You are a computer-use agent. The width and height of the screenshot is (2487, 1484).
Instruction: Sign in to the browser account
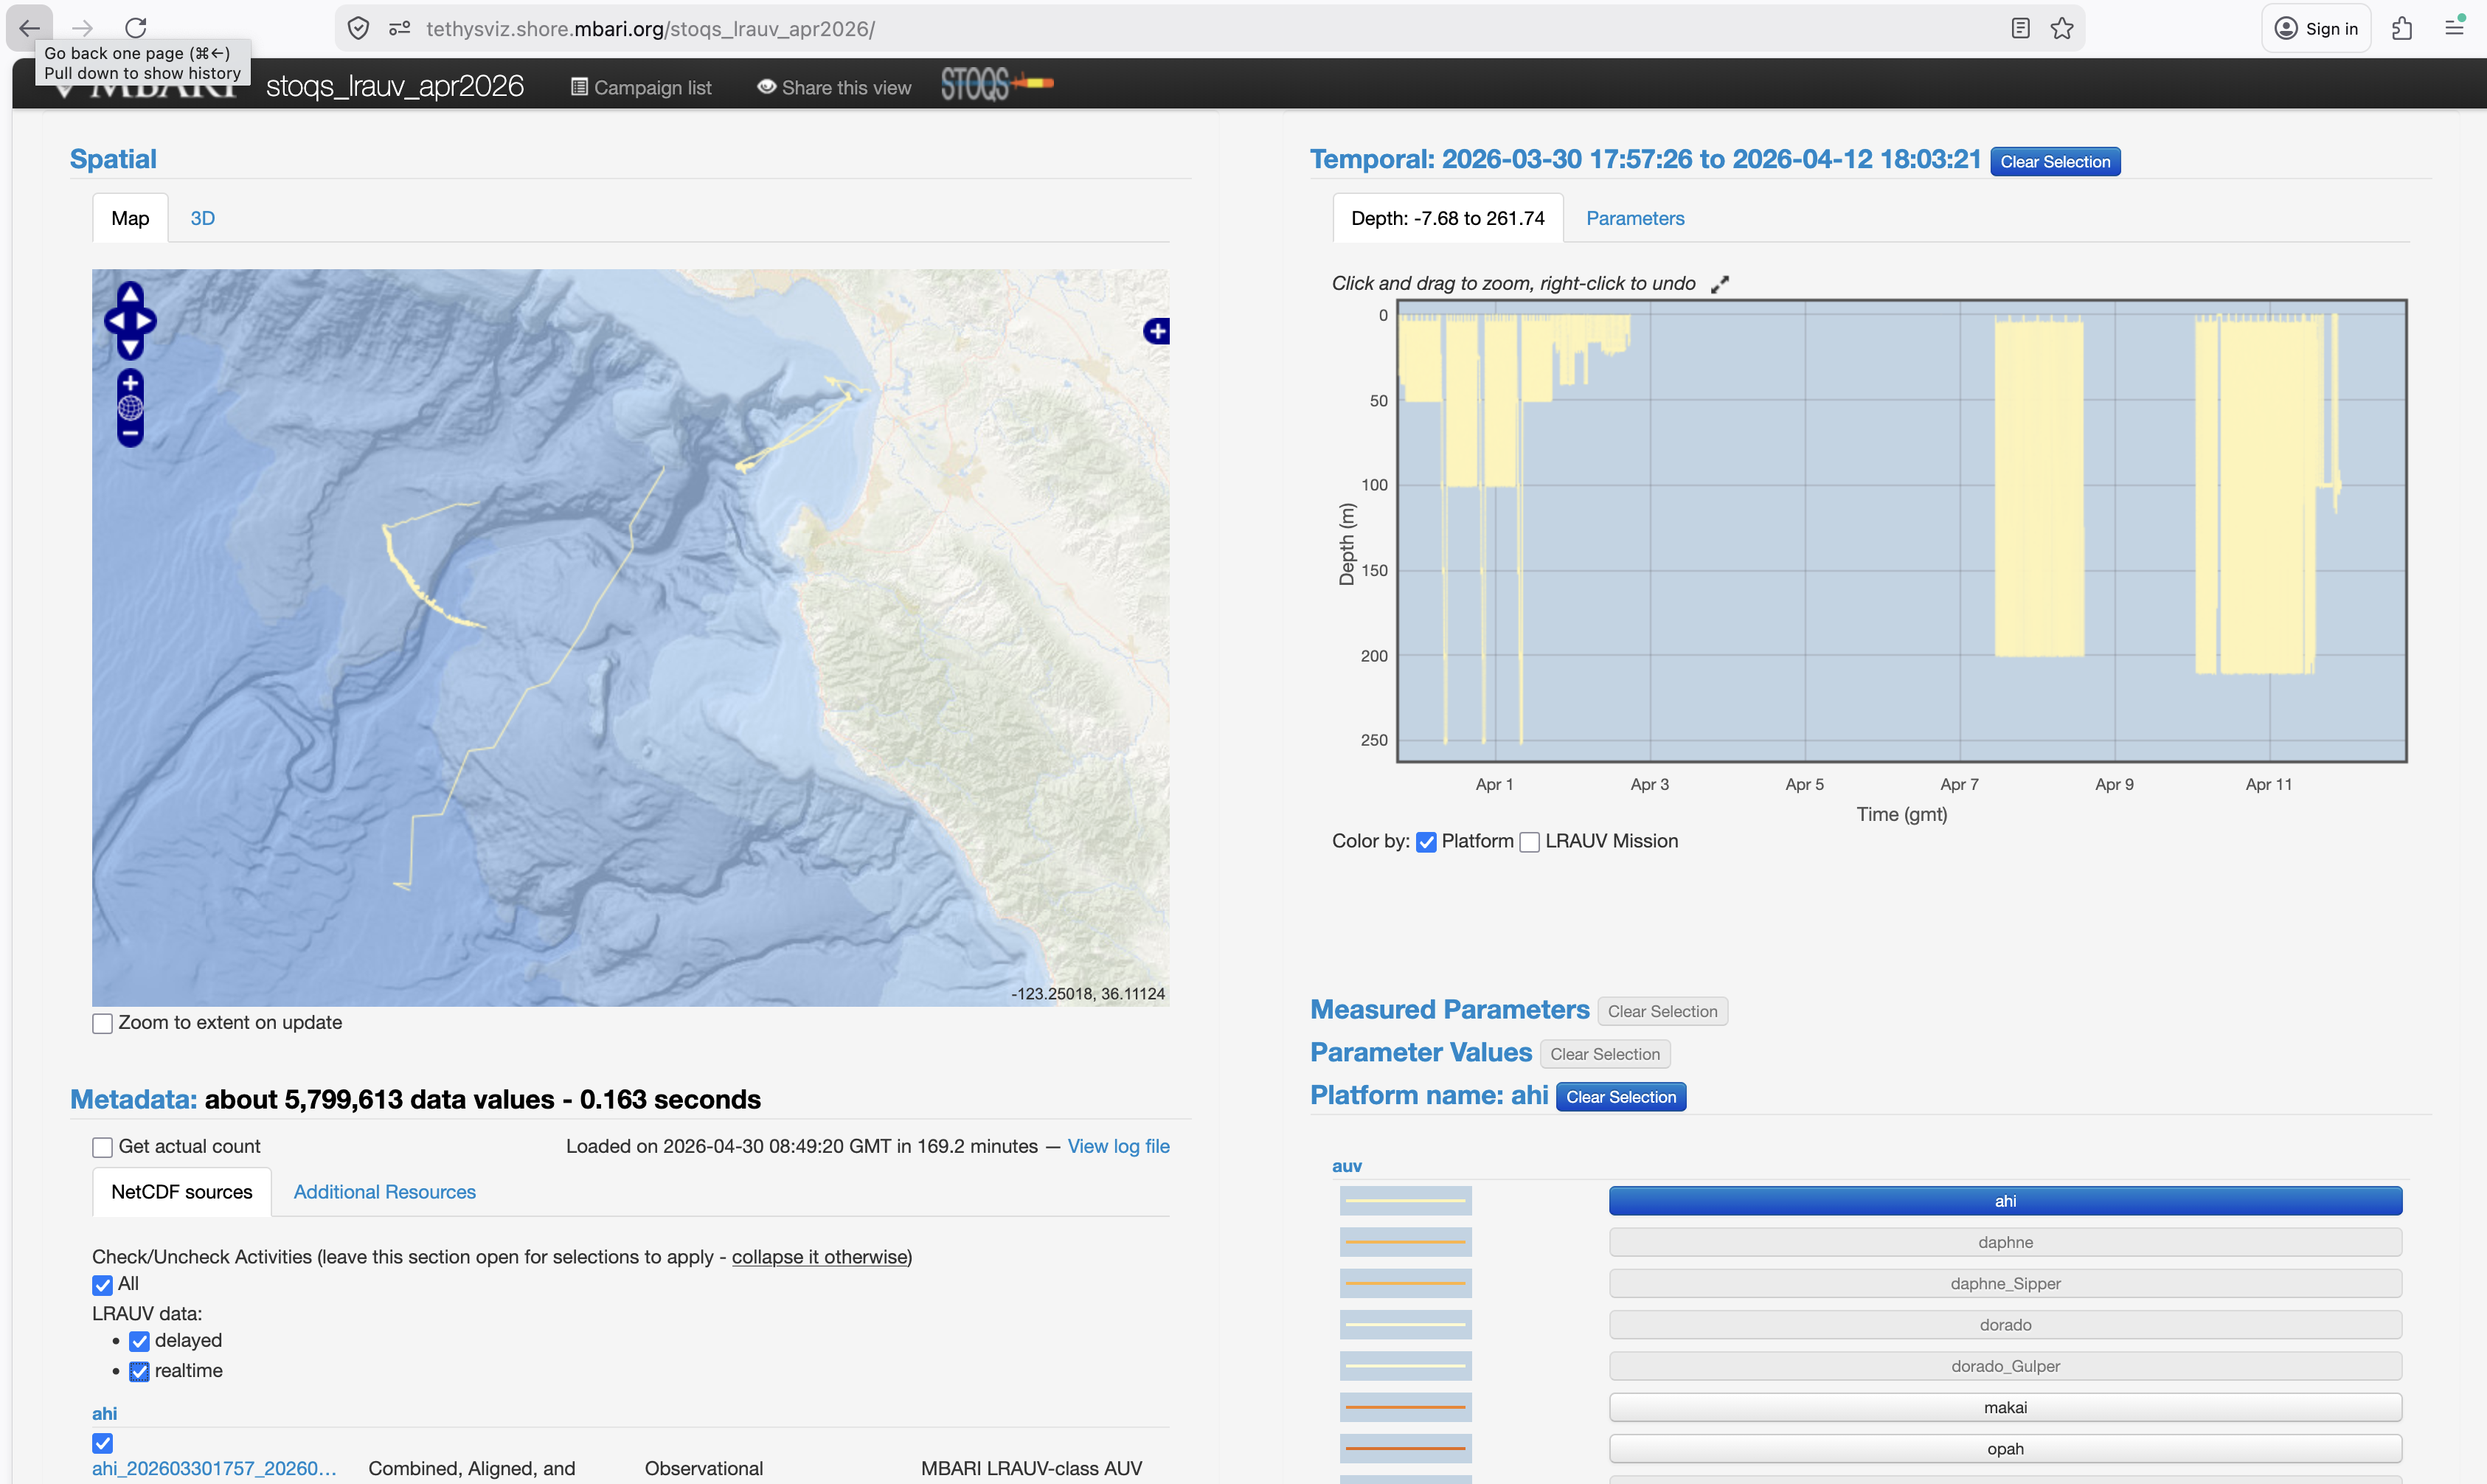2316,29
